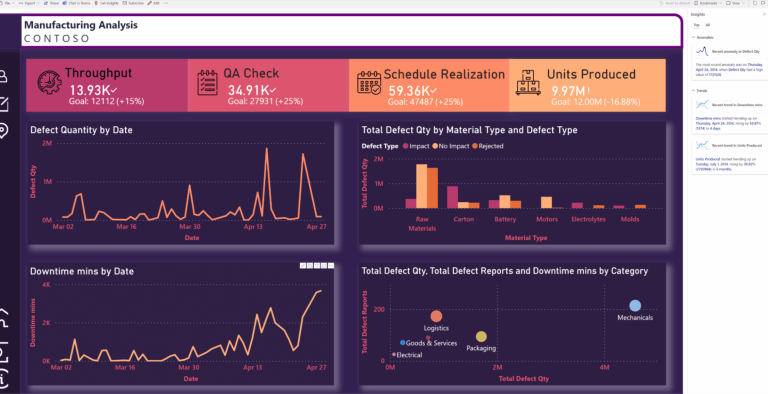Viewport: 768px width, 394px height.
Task: Click the Rejected legend swatch
Action: point(475,146)
